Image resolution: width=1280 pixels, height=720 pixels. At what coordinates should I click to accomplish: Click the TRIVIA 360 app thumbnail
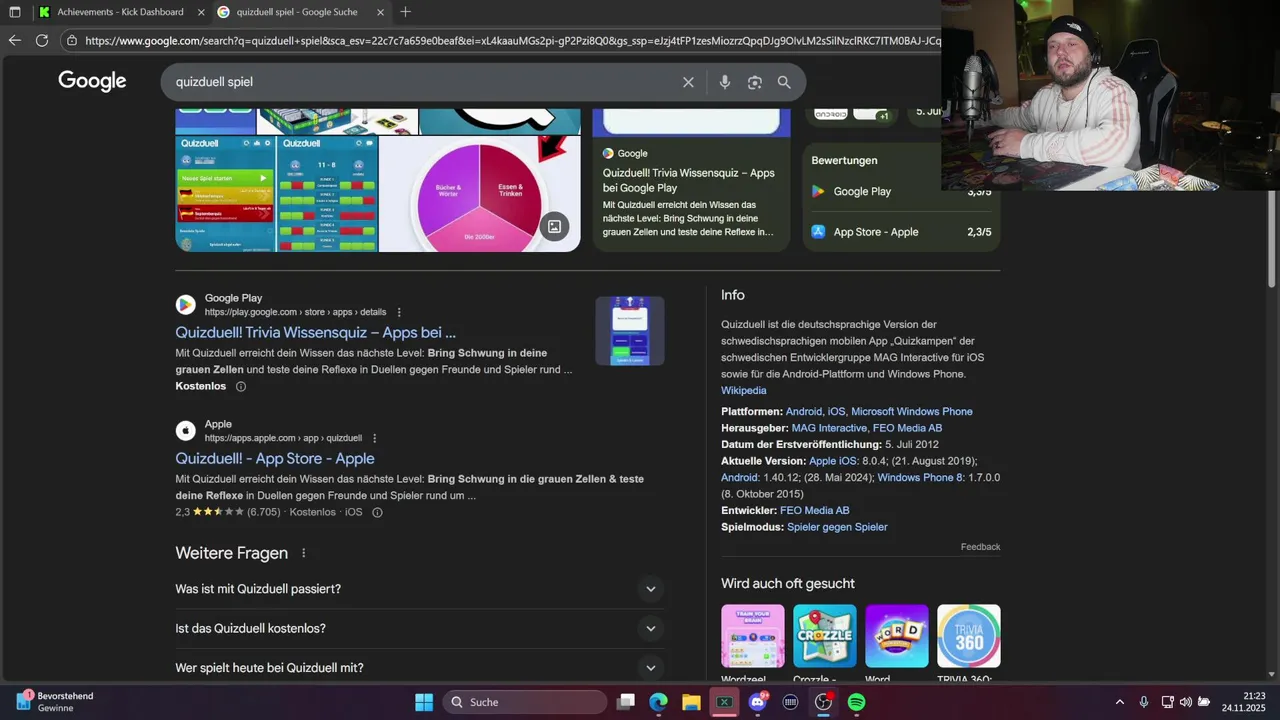[969, 636]
